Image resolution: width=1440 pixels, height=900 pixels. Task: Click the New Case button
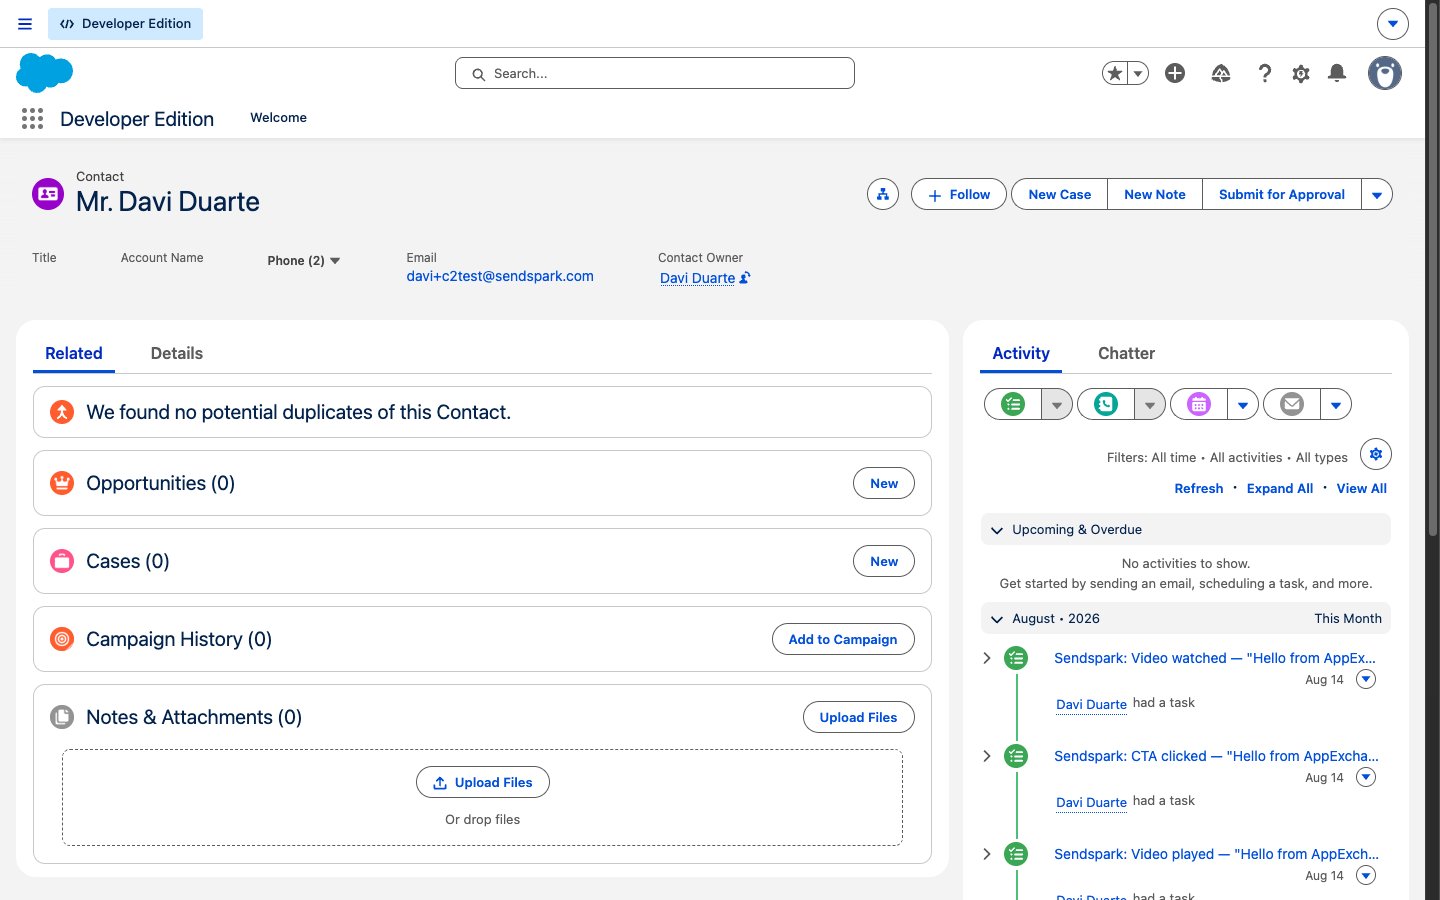tap(1060, 194)
